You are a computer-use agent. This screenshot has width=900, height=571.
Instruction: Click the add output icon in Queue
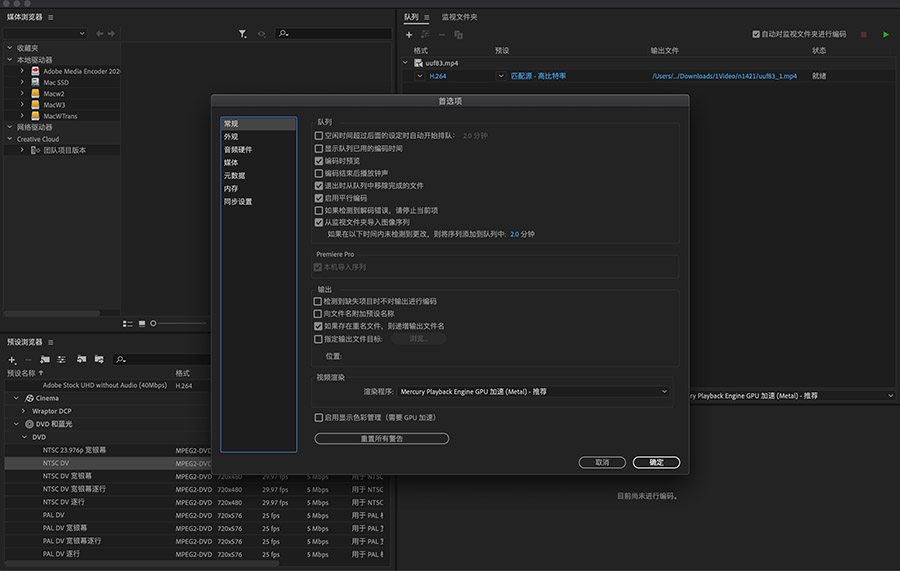pyautogui.click(x=425, y=35)
